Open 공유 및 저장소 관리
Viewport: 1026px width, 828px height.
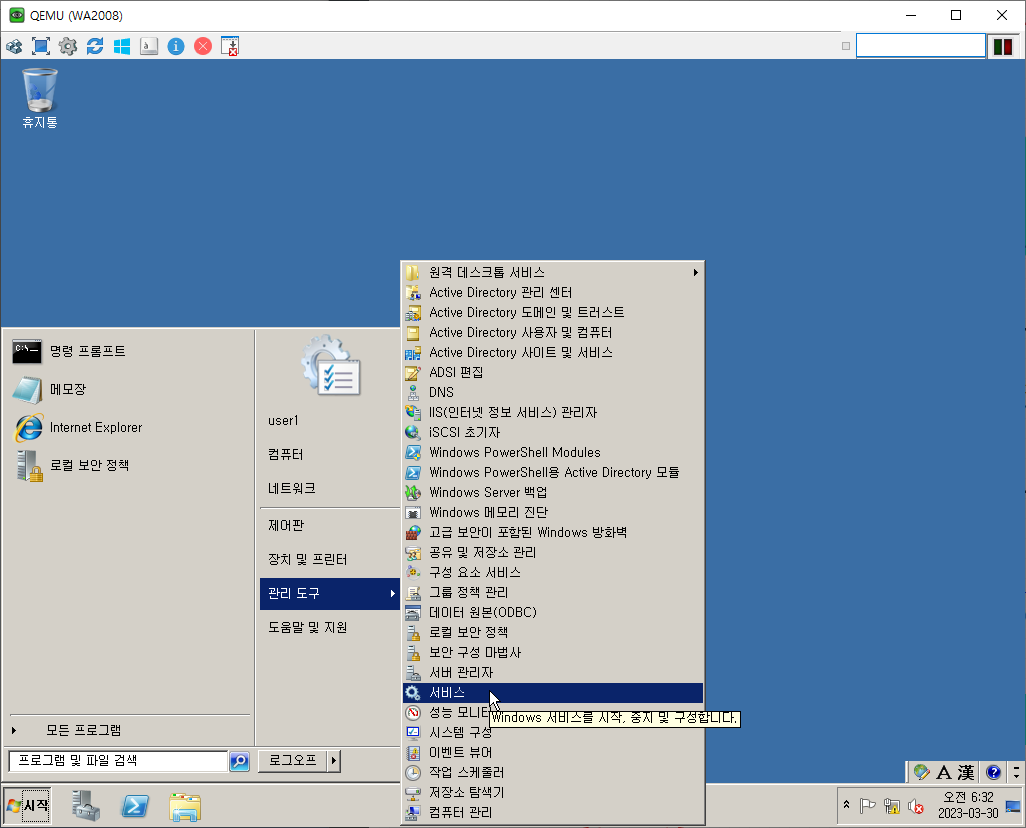tap(553, 552)
